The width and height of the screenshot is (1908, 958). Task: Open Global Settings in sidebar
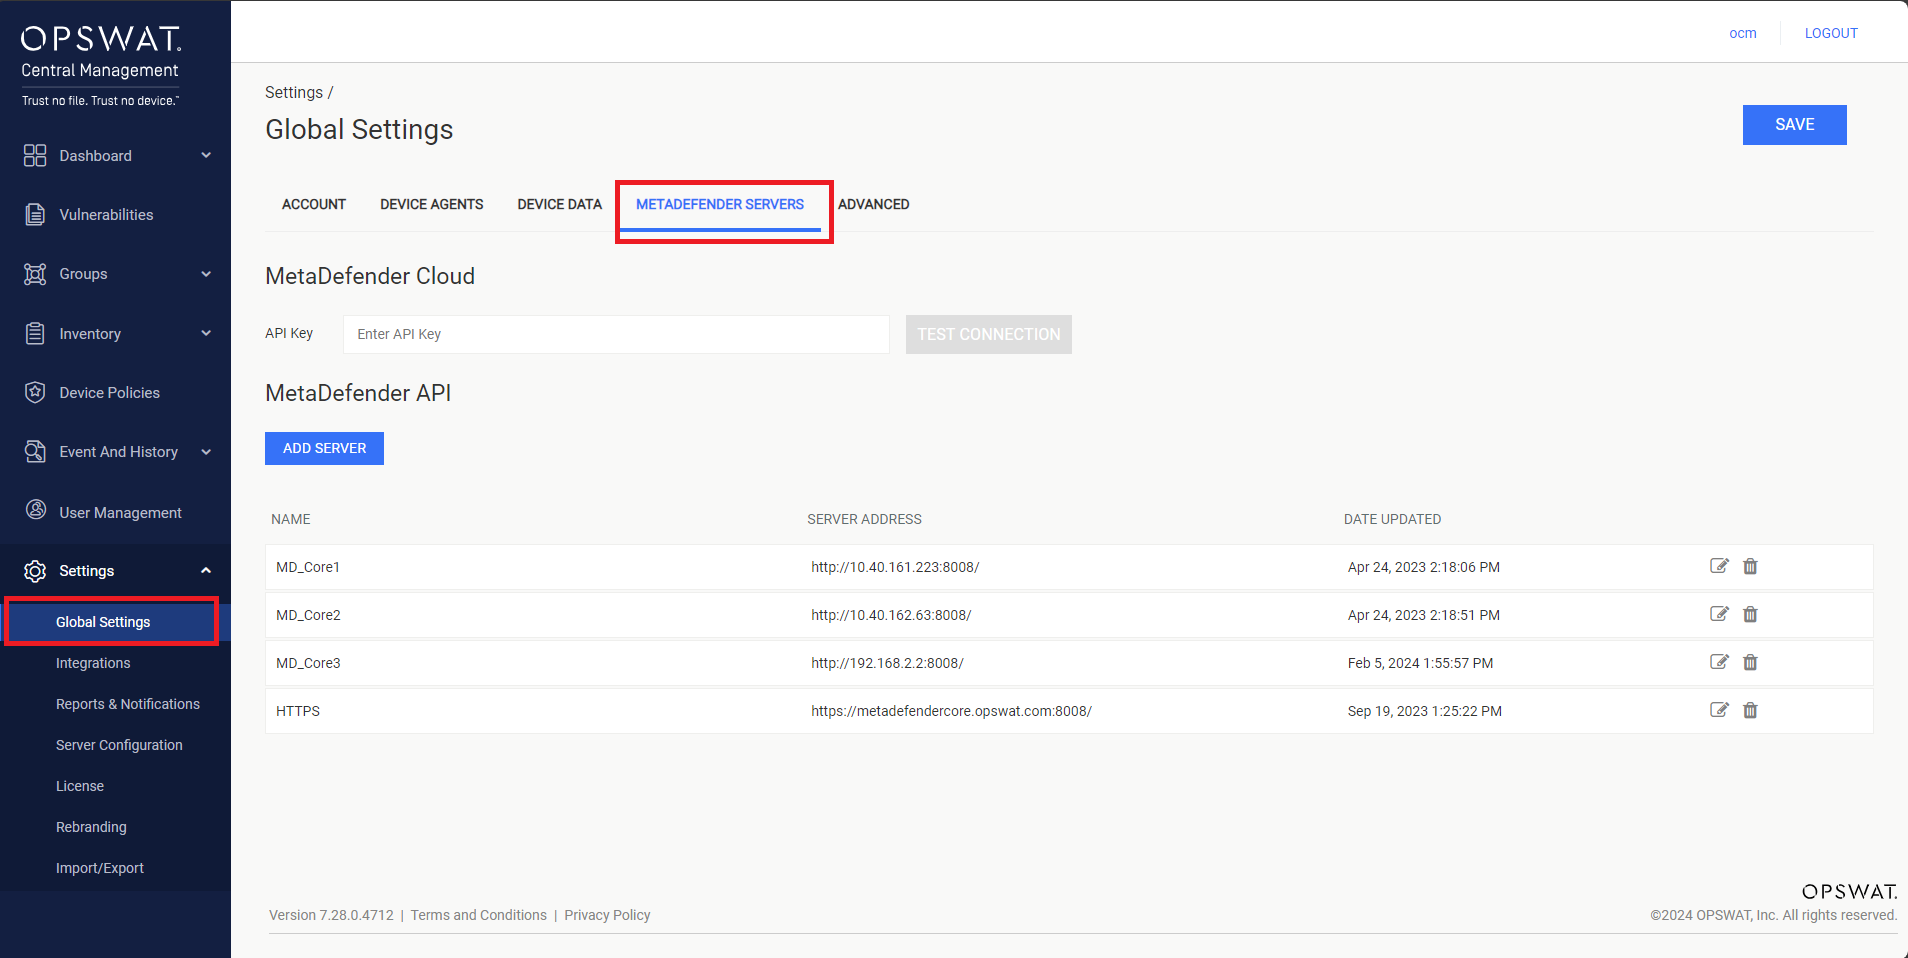pyautogui.click(x=103, y=622)
